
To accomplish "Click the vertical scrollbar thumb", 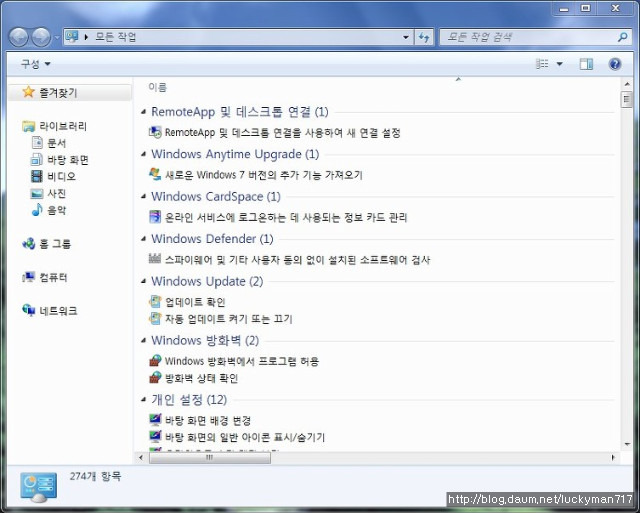I will coord(627,100).
